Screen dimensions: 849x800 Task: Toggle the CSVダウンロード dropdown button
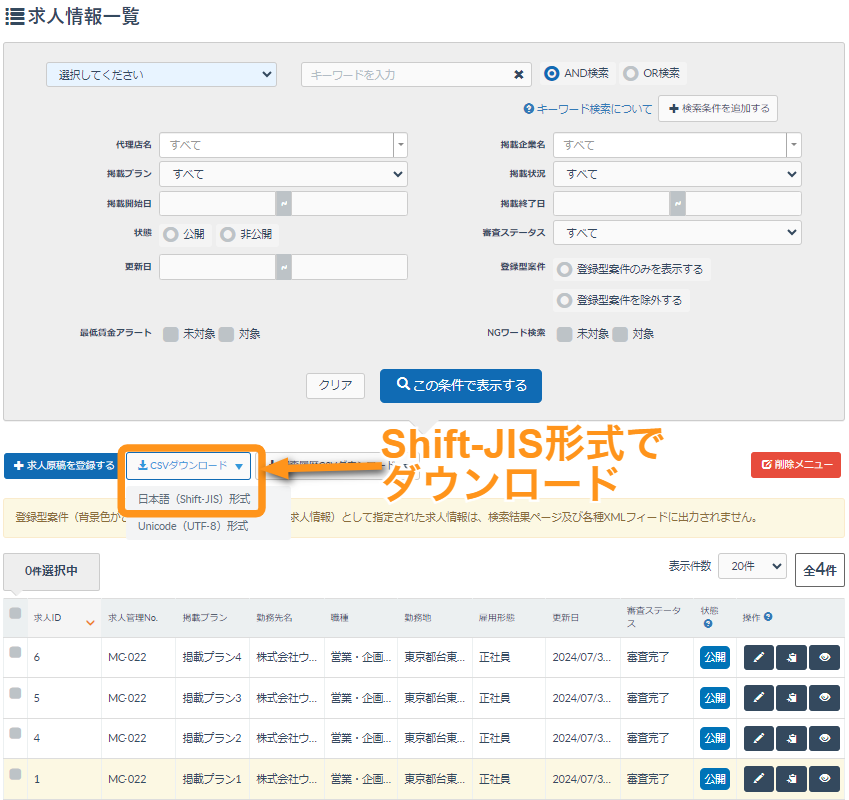[188, 466]
